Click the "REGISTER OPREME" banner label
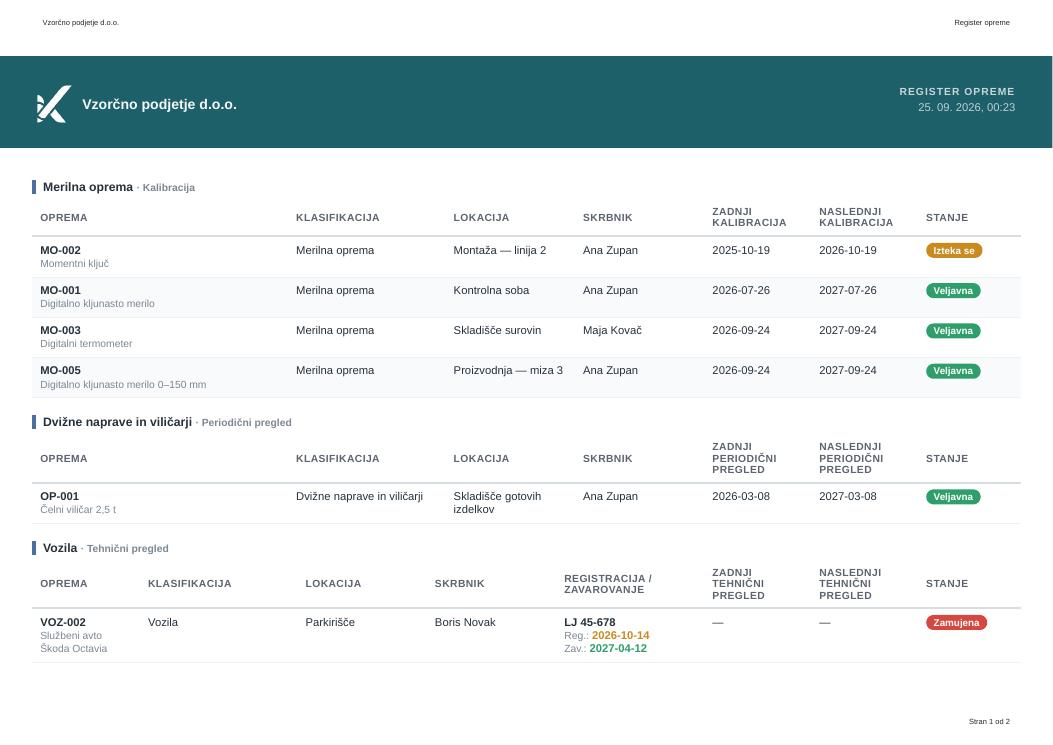This screenshot has width=1053, height=745. [956, 91]
